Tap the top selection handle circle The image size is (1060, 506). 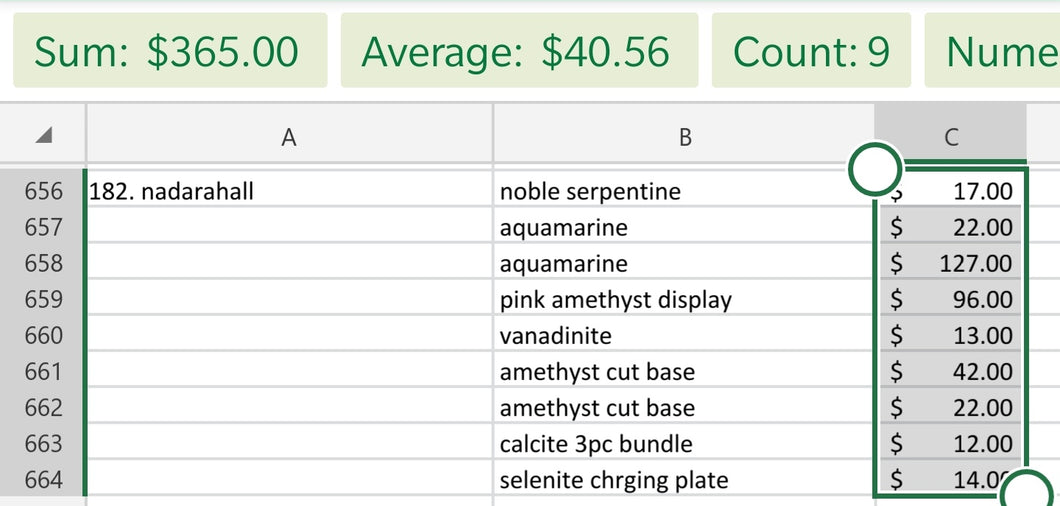coord(875,169)
